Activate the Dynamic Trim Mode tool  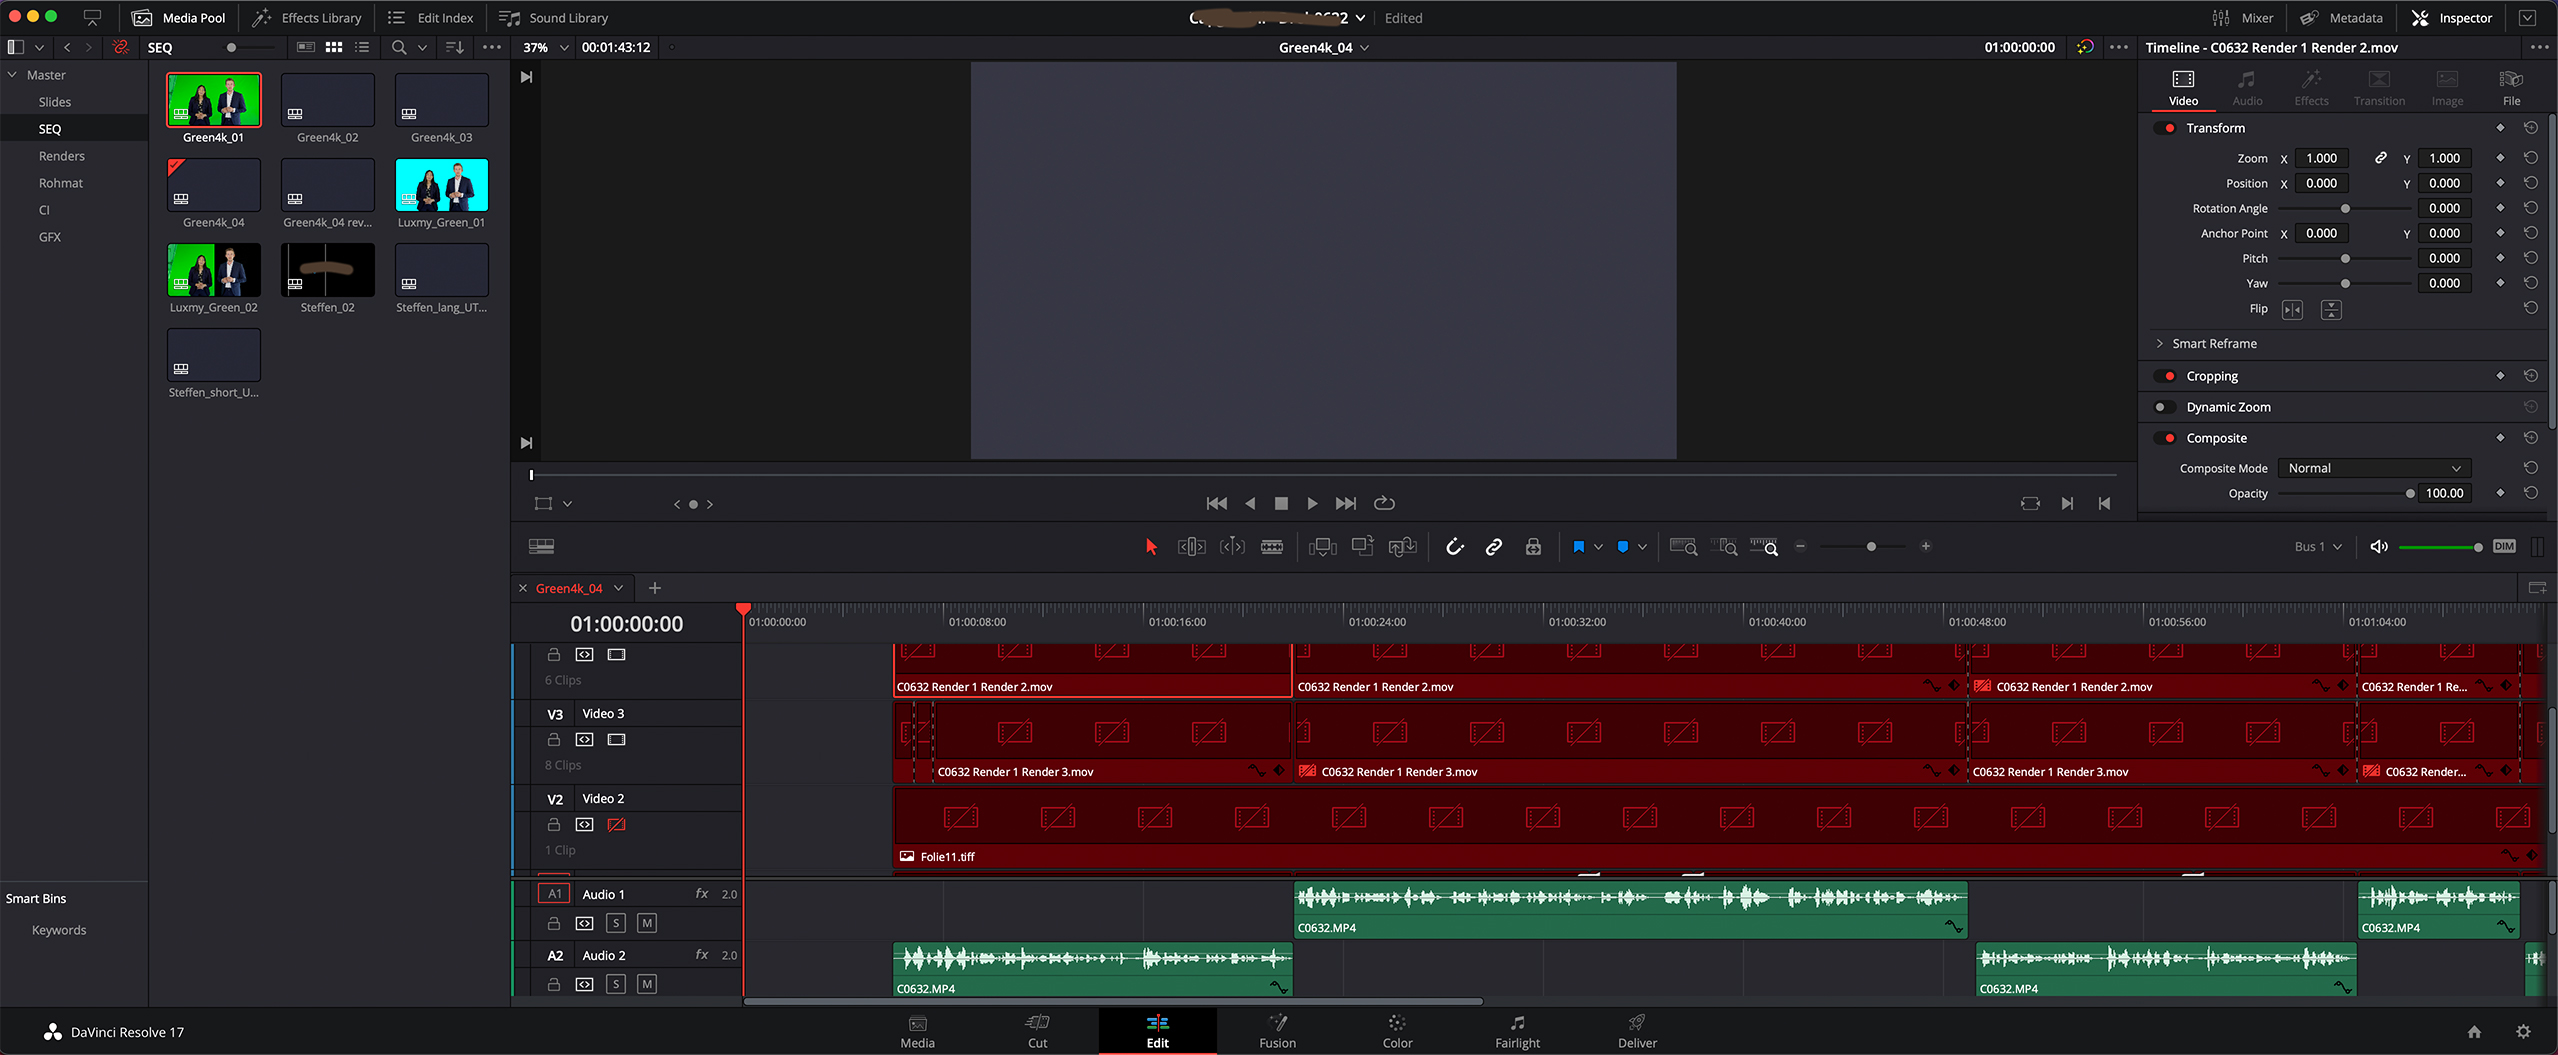coord(1232,547)
